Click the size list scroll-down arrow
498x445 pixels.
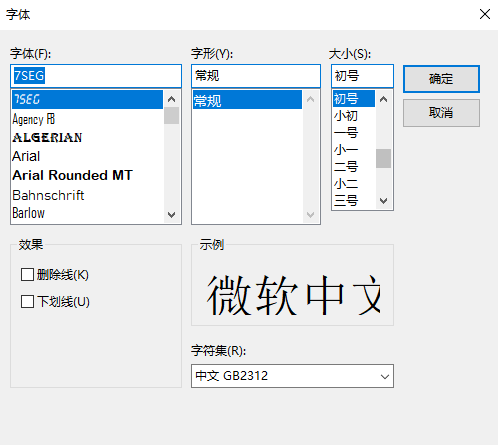383,201
